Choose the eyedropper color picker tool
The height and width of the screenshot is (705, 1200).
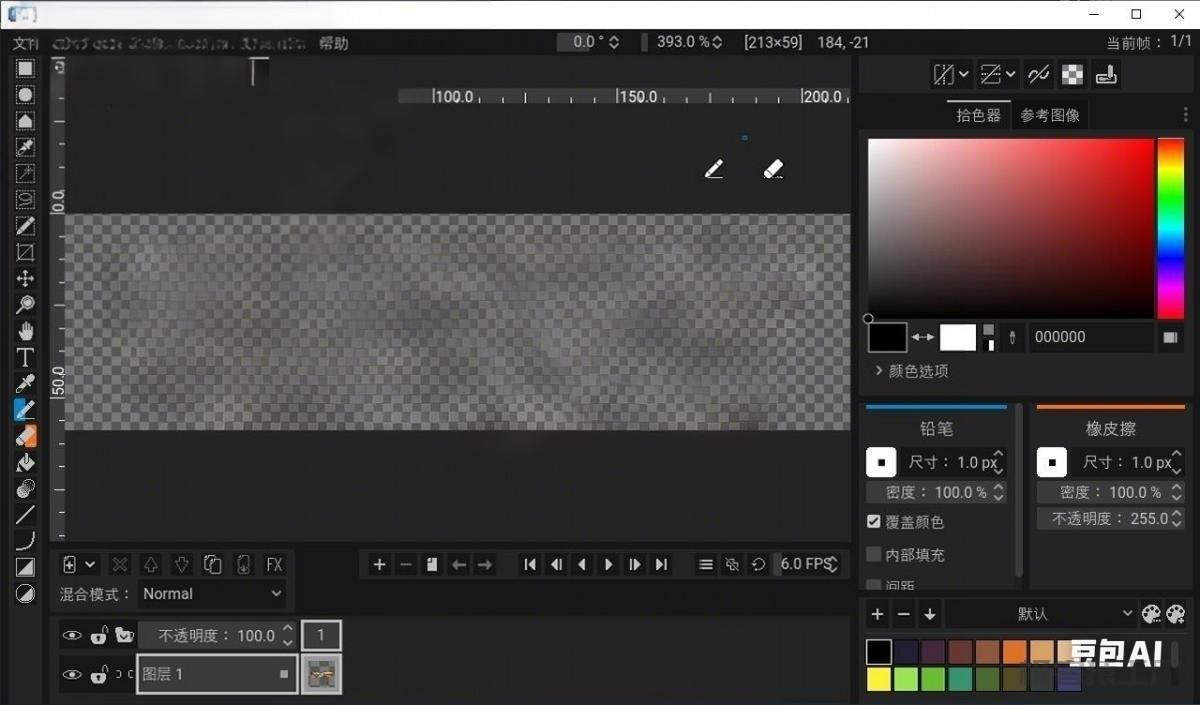pos(25,383)
